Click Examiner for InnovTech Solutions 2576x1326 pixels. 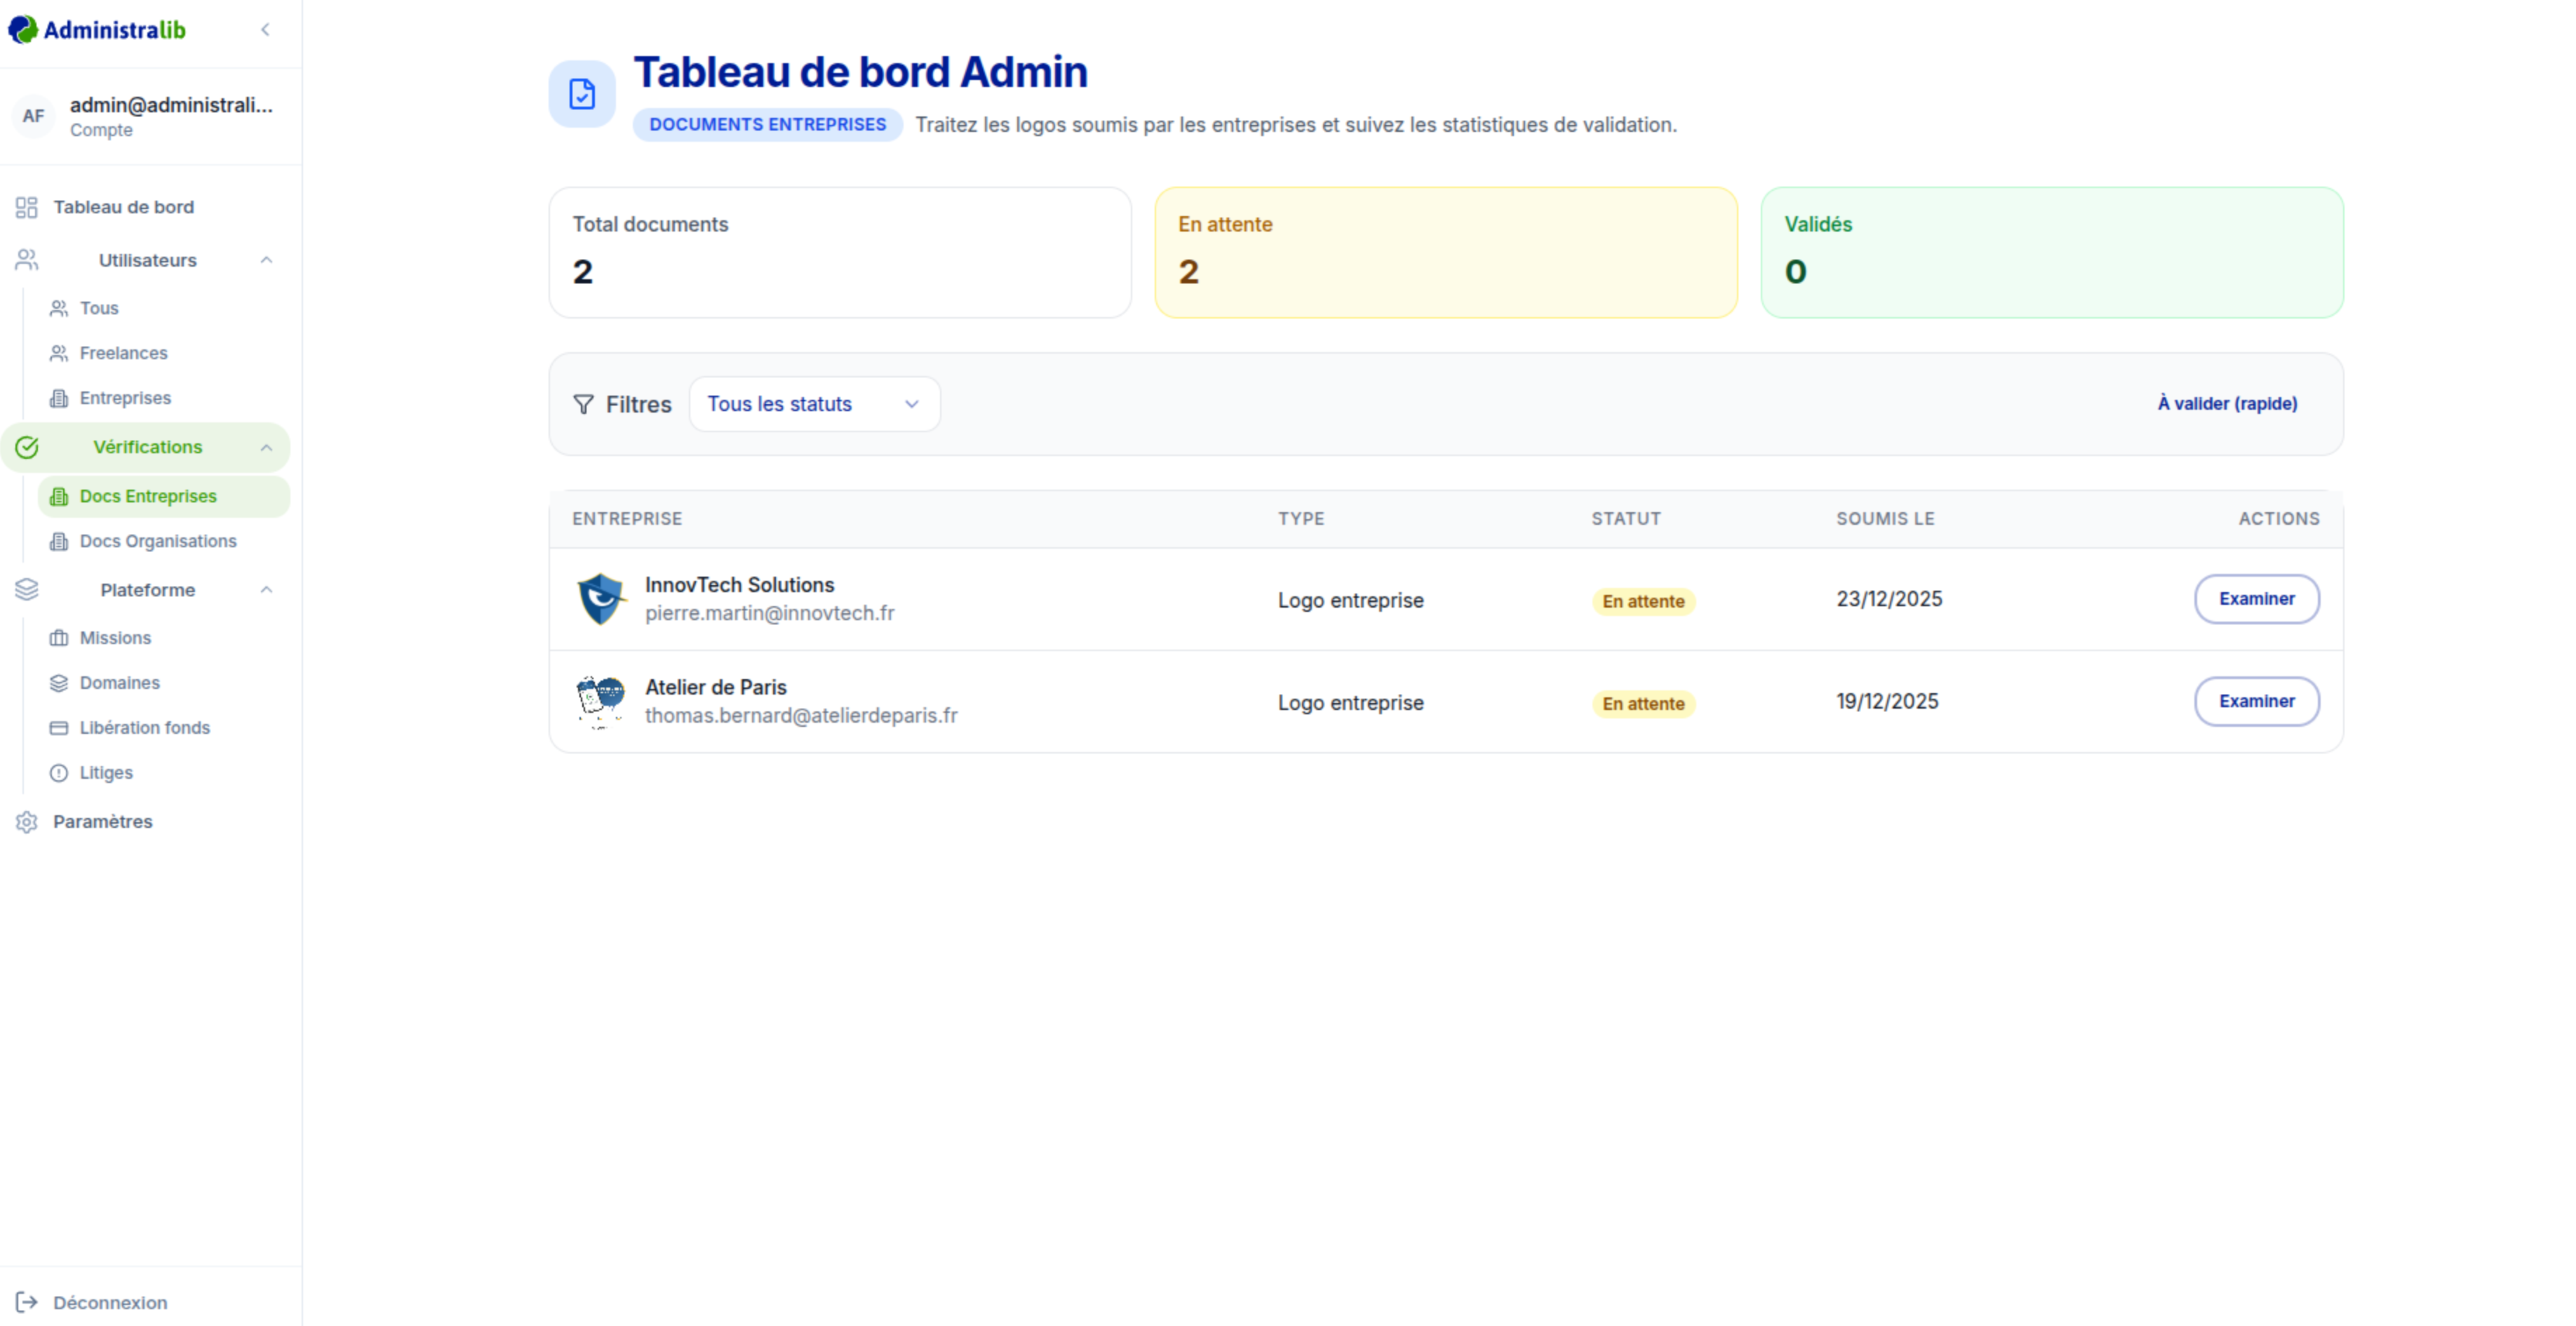pos(2256,599)
